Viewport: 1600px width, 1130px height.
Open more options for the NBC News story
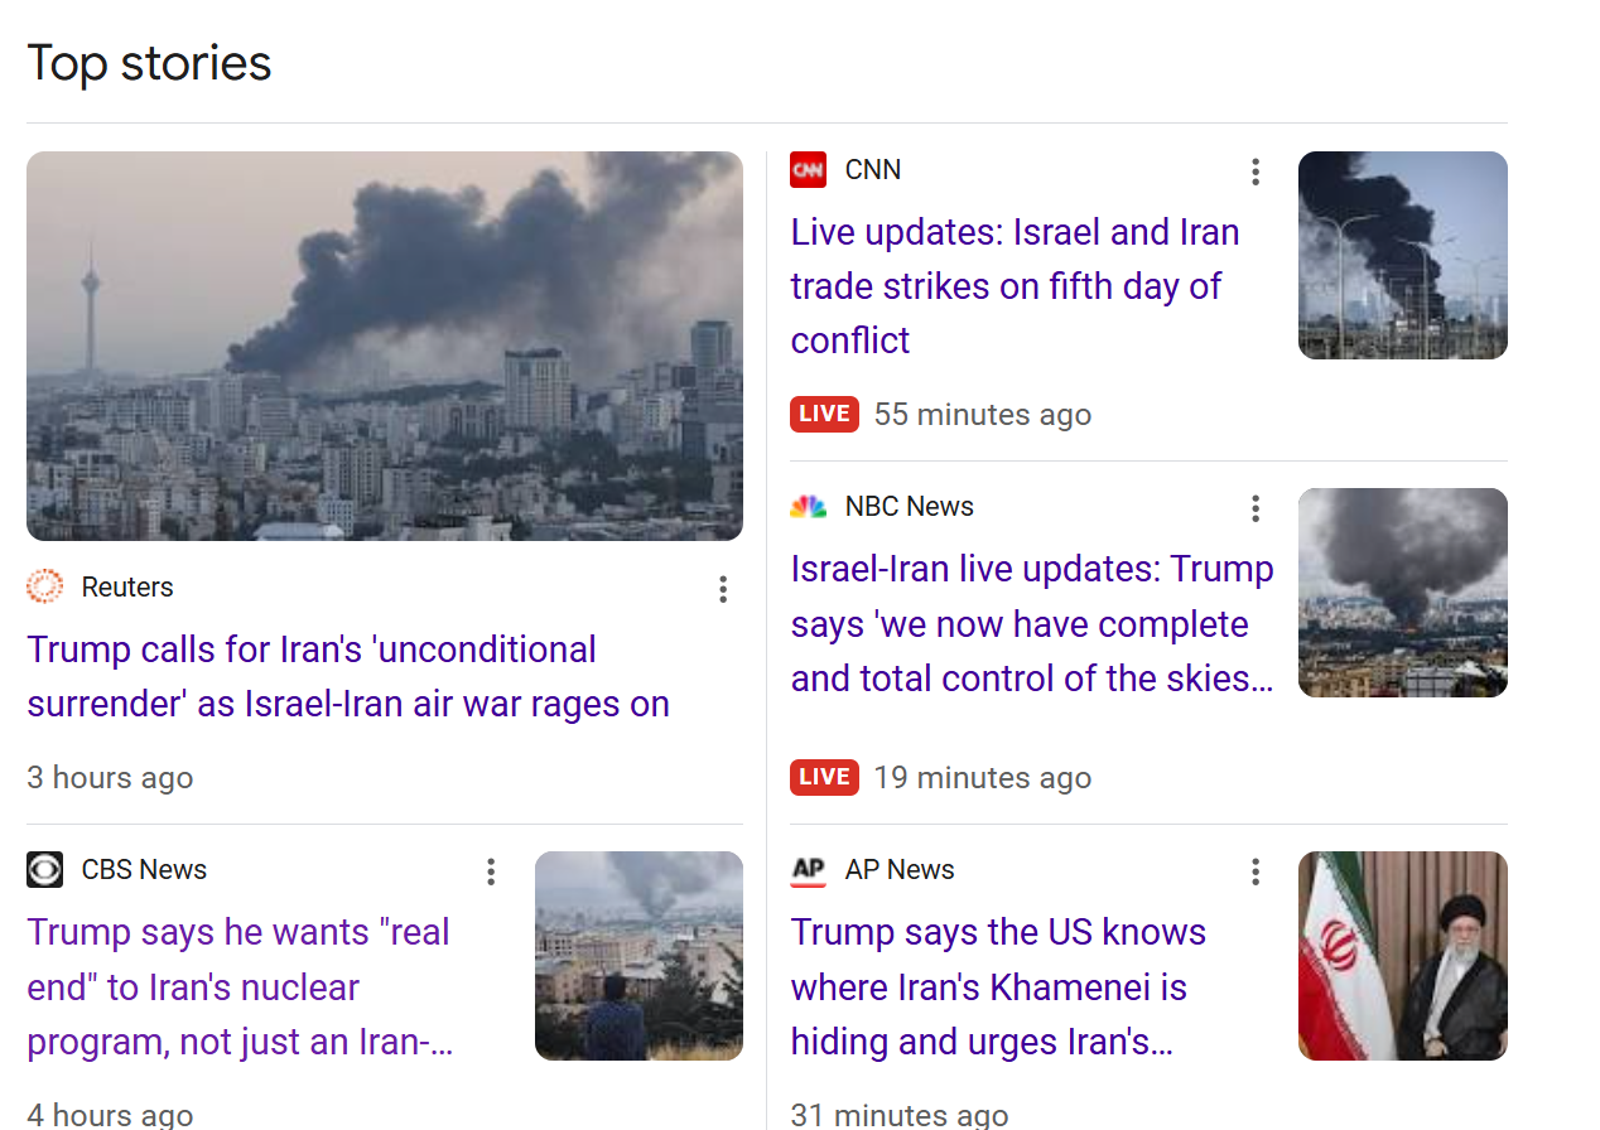tap(1255, 509)
